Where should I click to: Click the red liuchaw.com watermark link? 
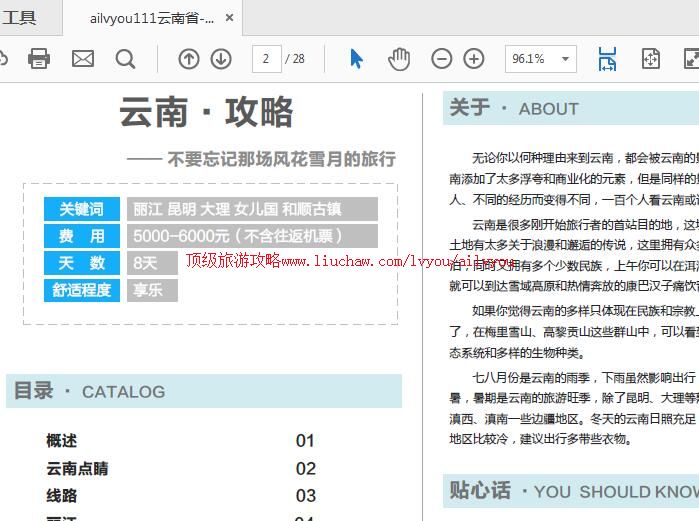coord(350,261)
